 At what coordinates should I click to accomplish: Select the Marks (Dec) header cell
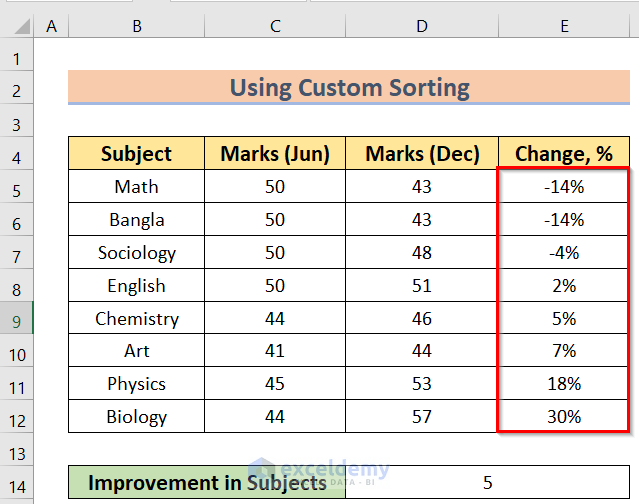pos(421,154)
